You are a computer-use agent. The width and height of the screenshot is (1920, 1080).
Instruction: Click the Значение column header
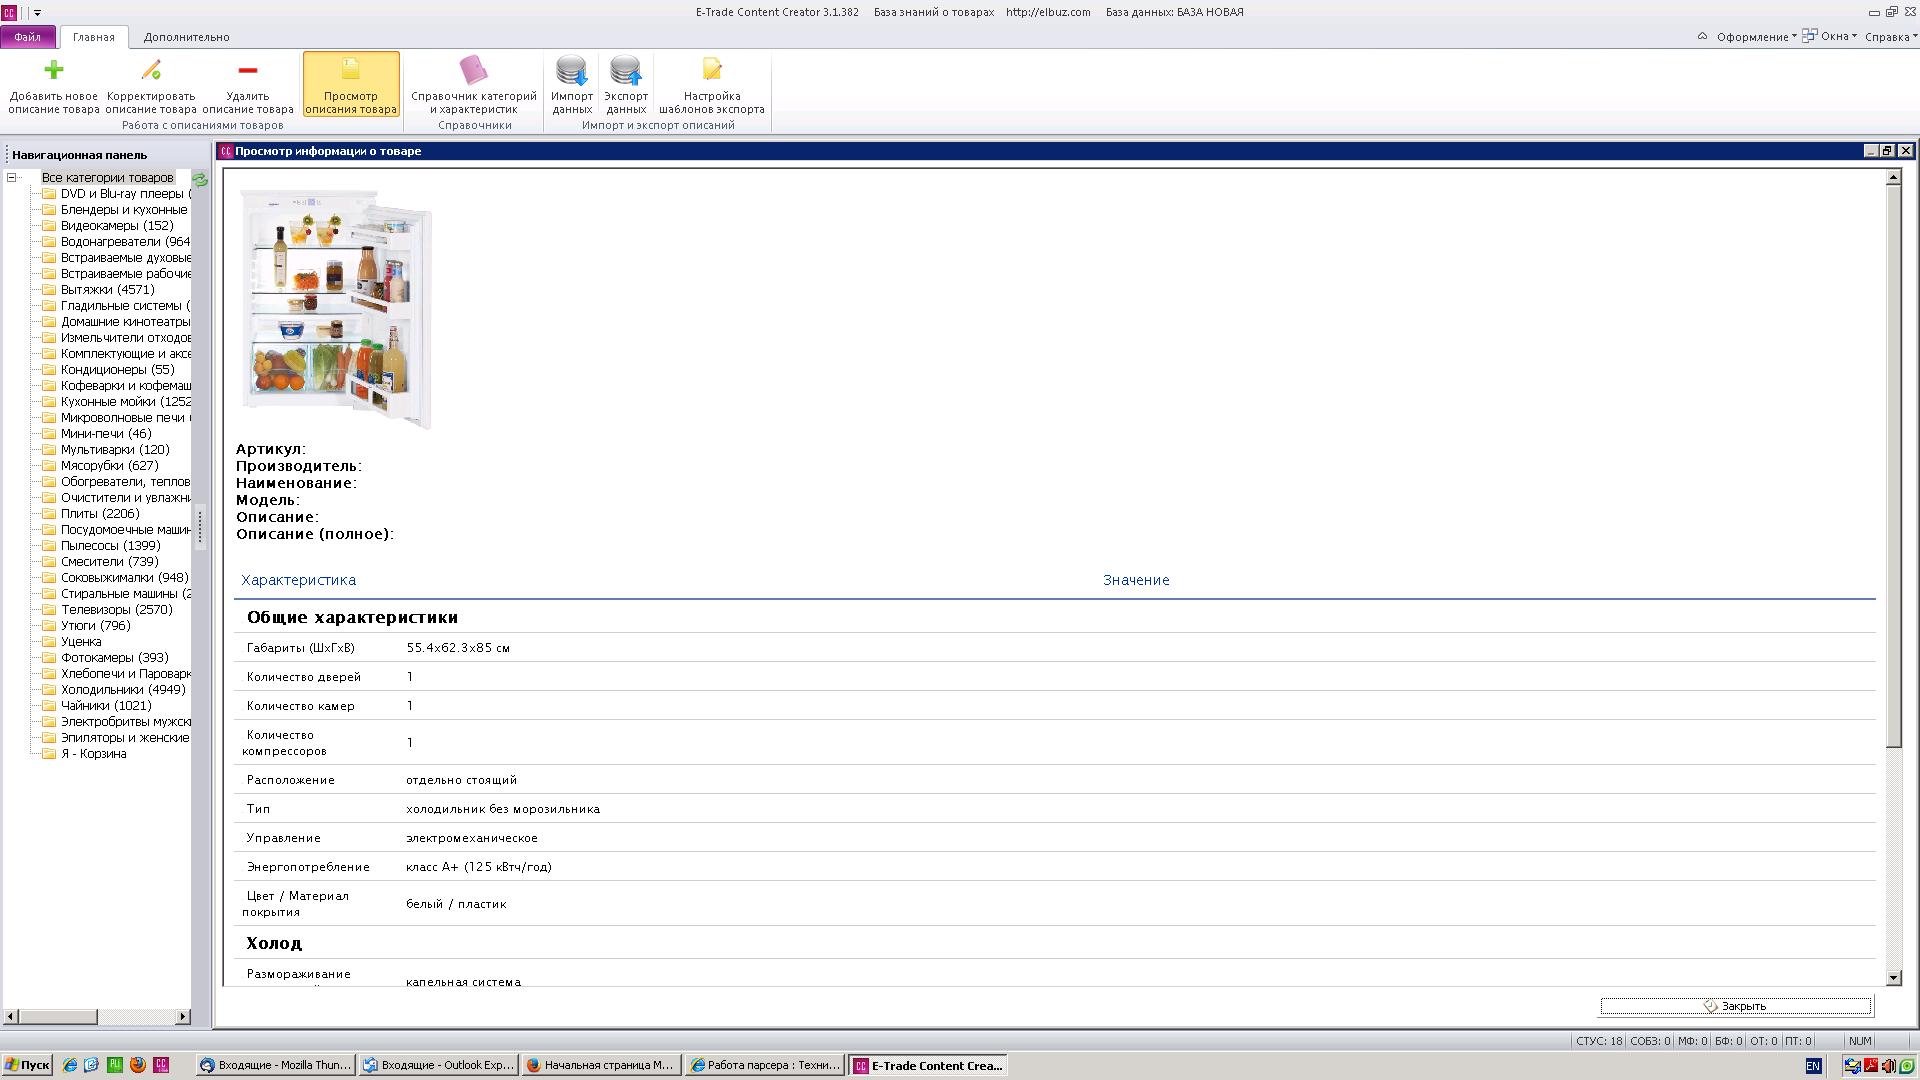[x=1136, y=580]
